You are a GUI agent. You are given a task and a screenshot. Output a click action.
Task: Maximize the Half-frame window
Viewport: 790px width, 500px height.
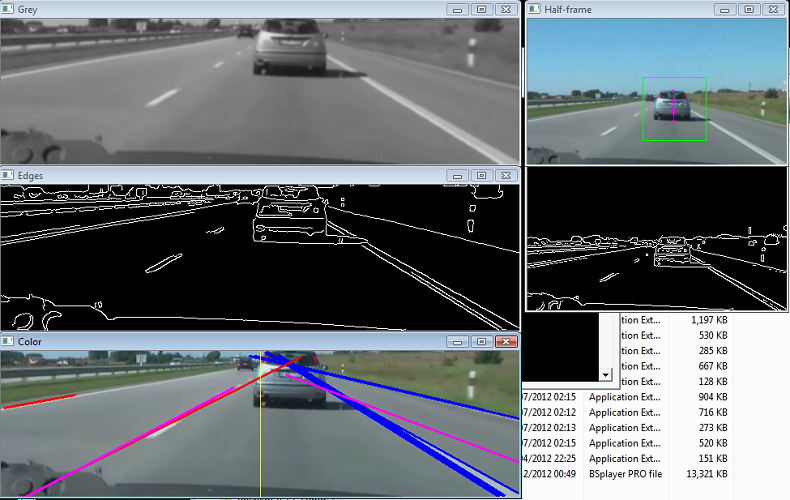tap(748, 9)
